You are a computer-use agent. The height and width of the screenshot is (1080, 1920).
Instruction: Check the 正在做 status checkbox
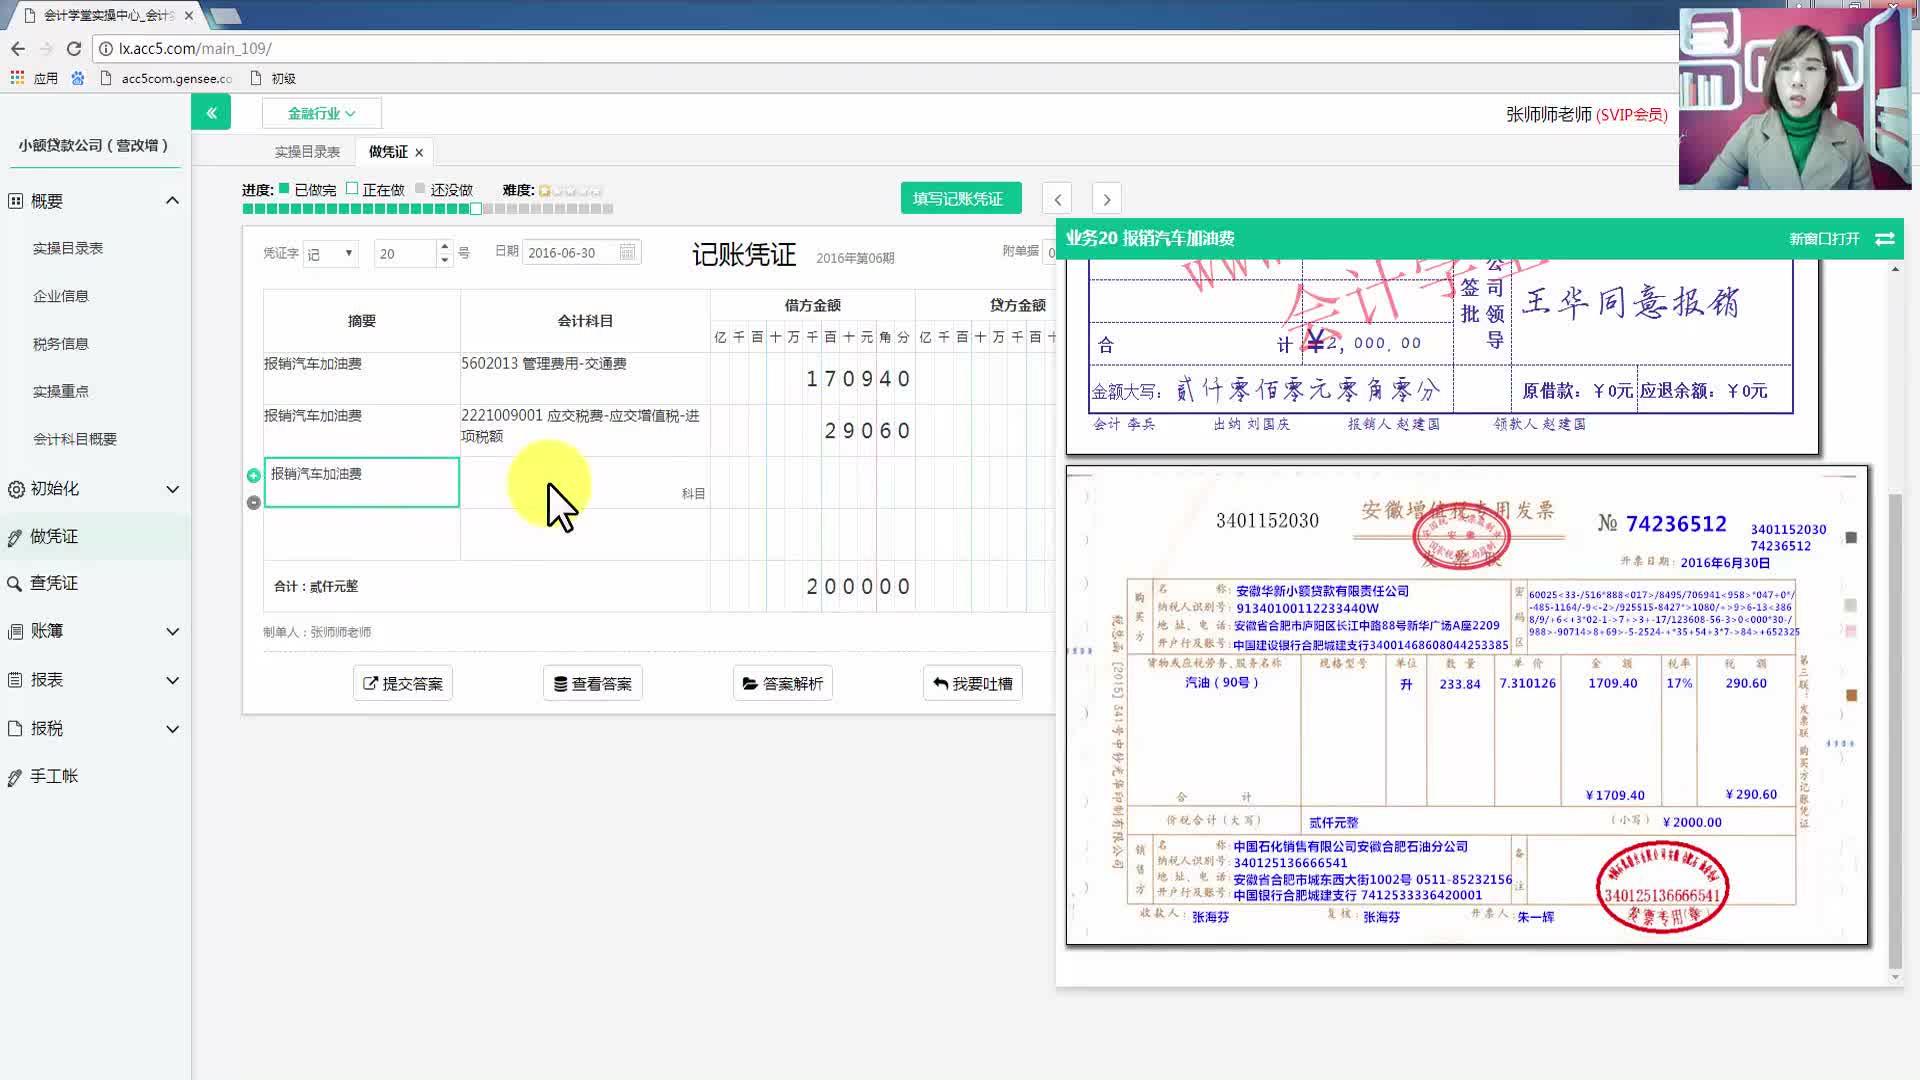tap(352, 187)
